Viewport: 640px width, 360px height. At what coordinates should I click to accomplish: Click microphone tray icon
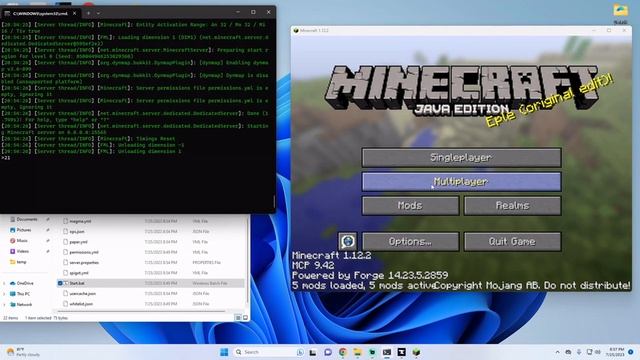(x=579, y=352)
